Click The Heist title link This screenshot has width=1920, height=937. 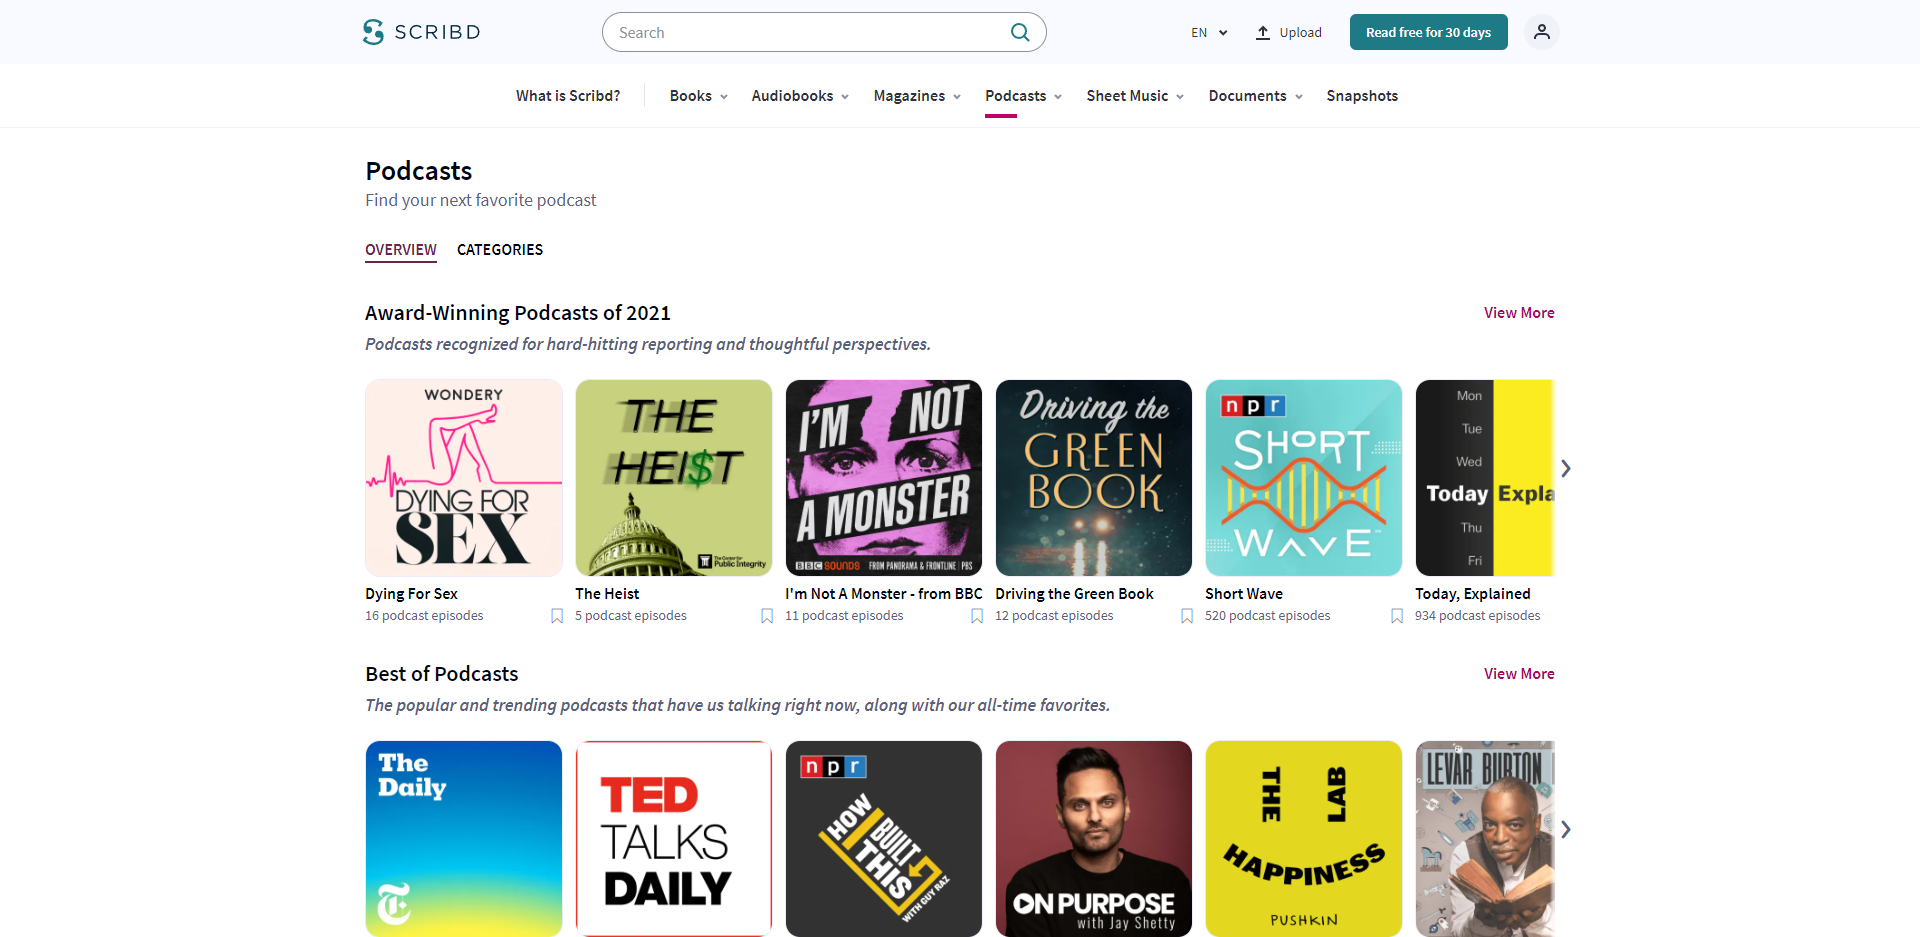point(607,594)
